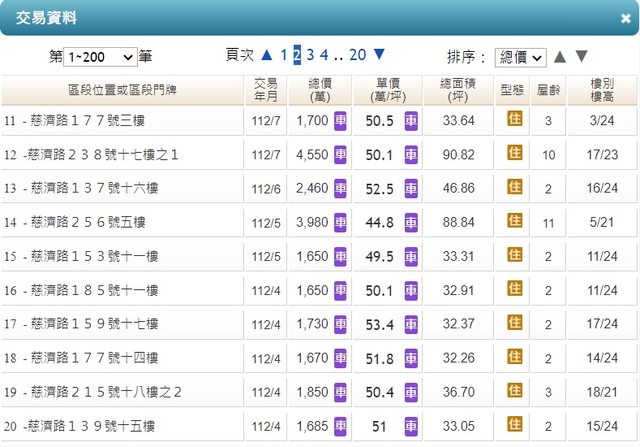Viewport: 640px width, 447px height.
Task: Select page 3 in pagination
Action: coord(311,55)
